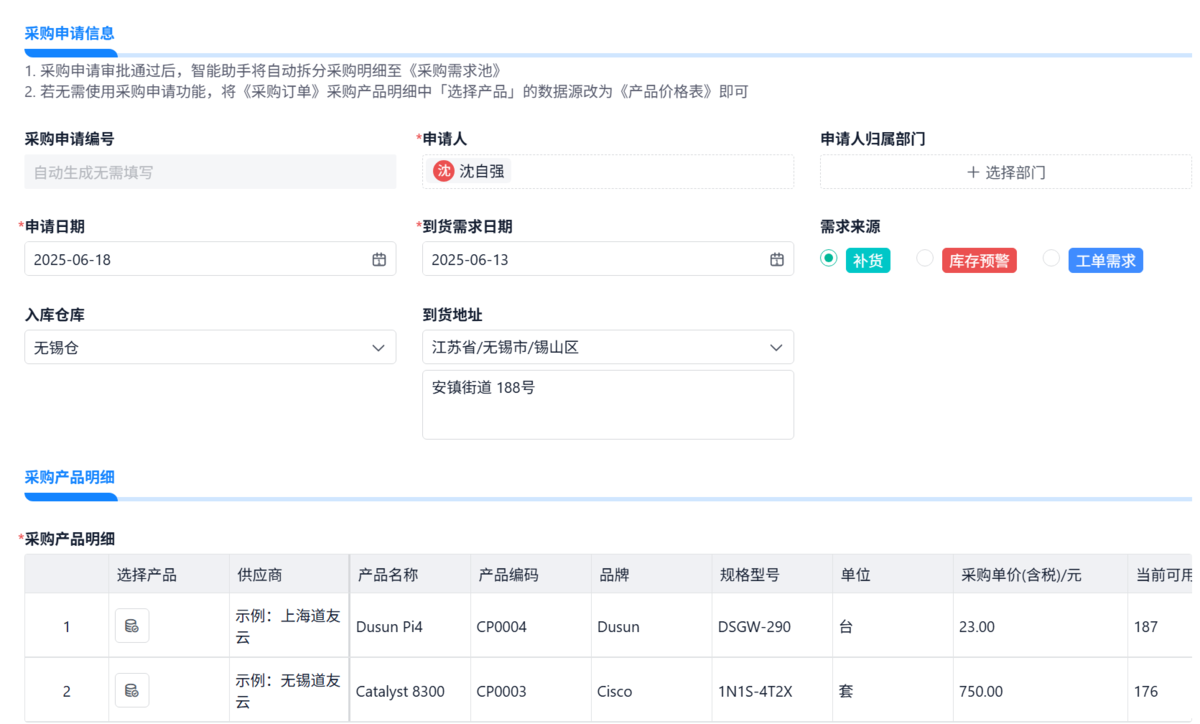Click the 沈自强 applicant avatar

[443, 171]
